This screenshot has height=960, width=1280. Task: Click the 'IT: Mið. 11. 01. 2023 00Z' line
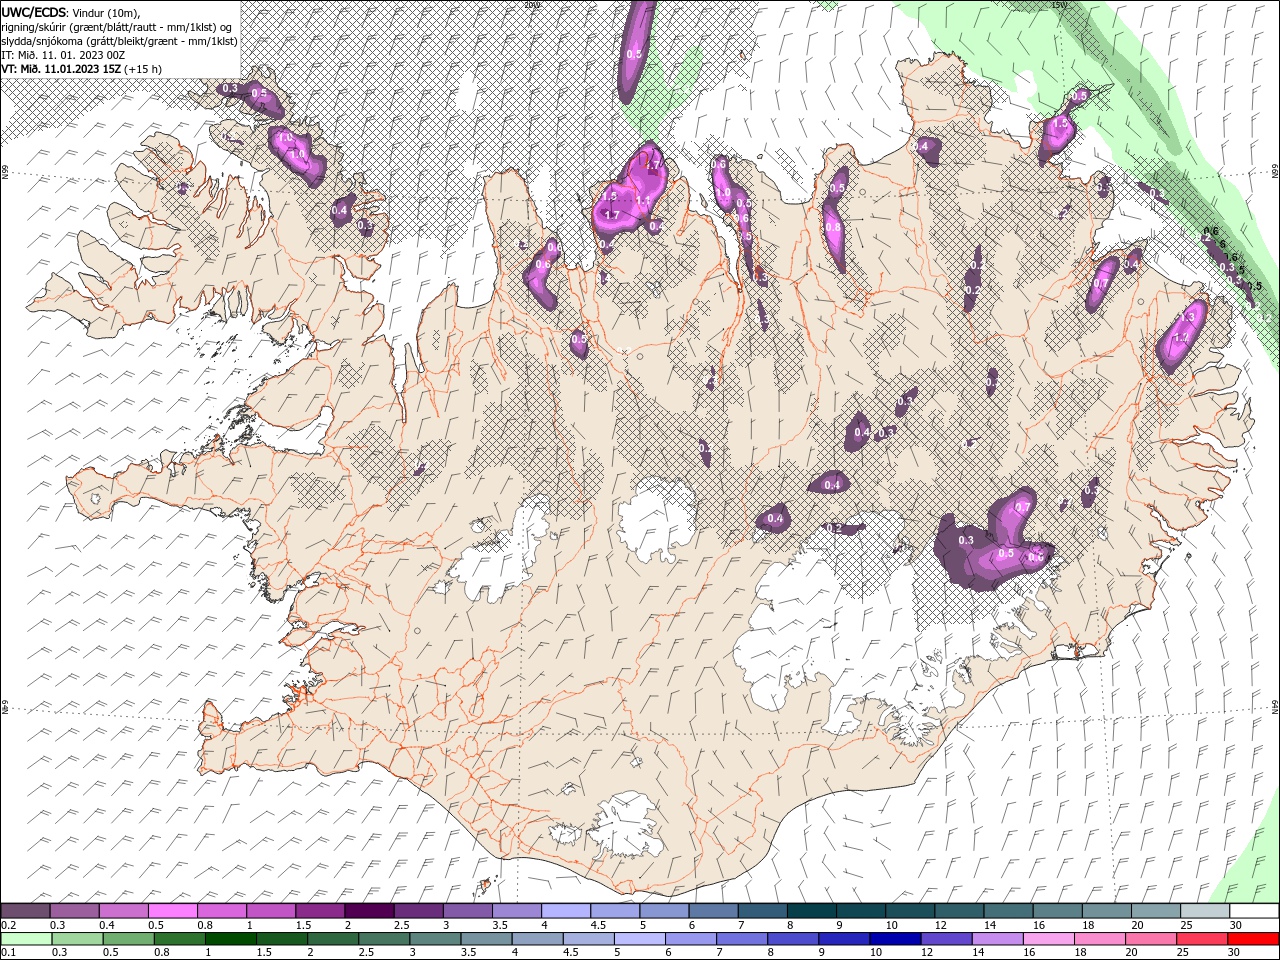(63, 55)
